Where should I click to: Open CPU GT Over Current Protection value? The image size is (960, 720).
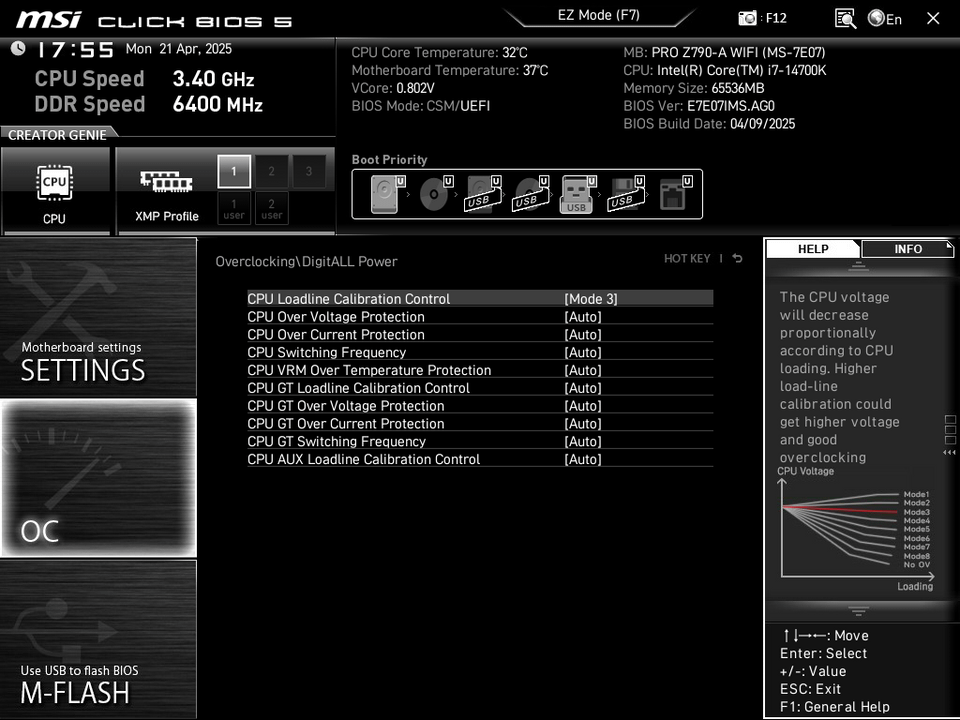point(583,423)
